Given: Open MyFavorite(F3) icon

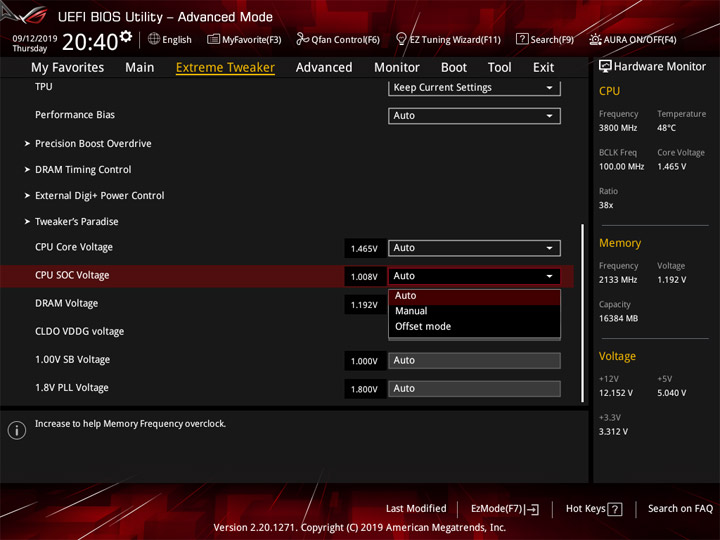Looking at the screenshot, I should (x=213, y=39).
